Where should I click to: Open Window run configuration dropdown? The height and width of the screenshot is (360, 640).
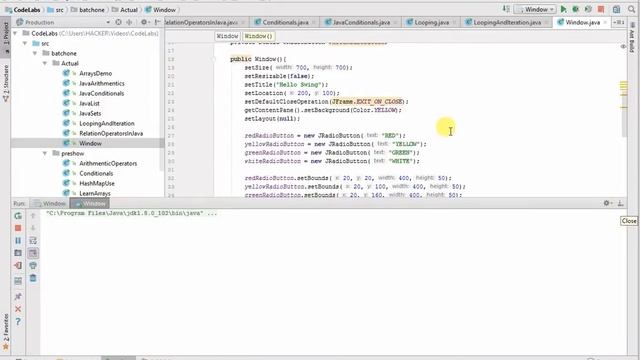point(535,9)
